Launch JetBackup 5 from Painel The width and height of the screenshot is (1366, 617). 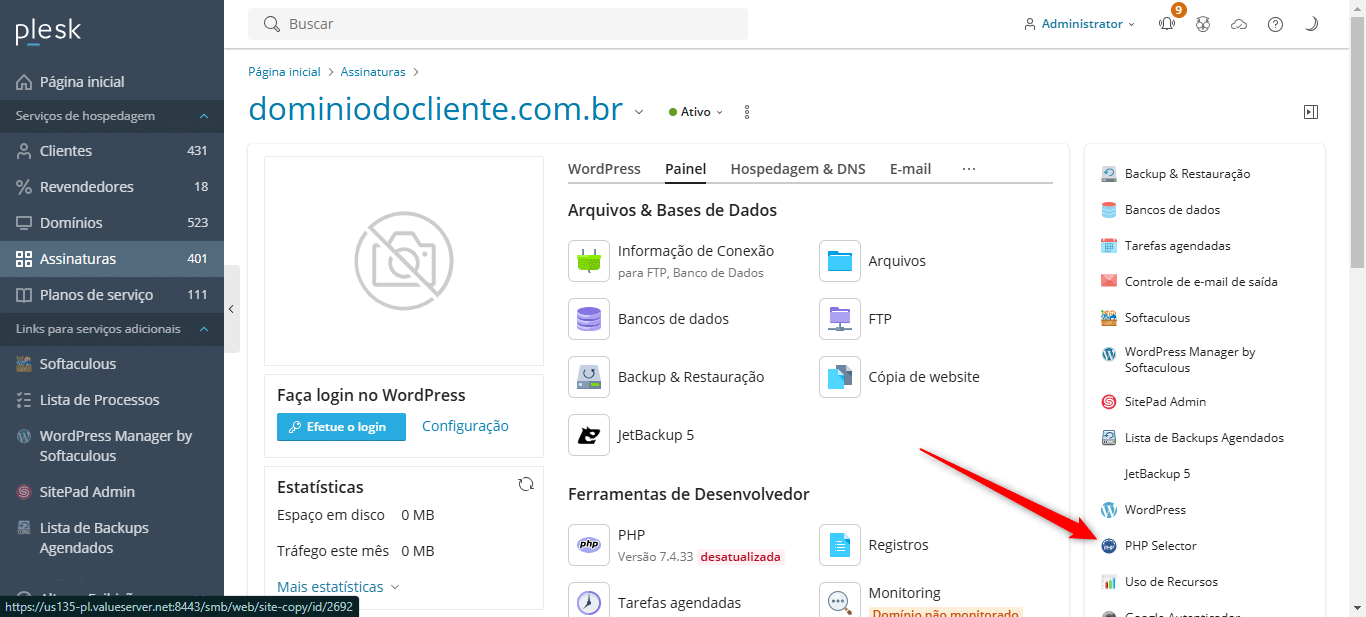589,435
